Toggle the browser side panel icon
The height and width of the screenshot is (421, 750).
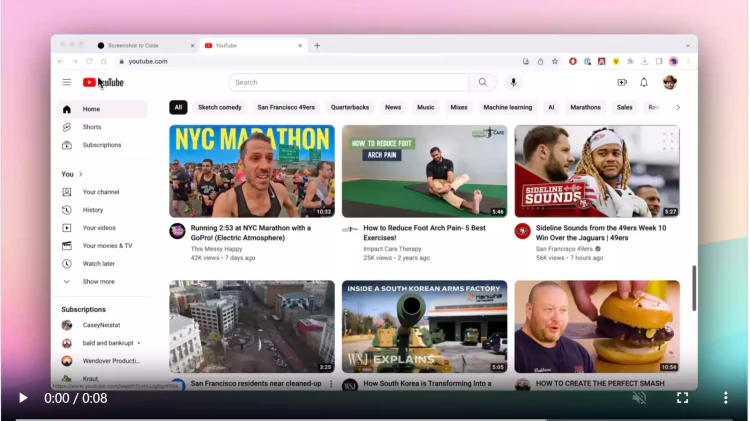click(659, 61)
